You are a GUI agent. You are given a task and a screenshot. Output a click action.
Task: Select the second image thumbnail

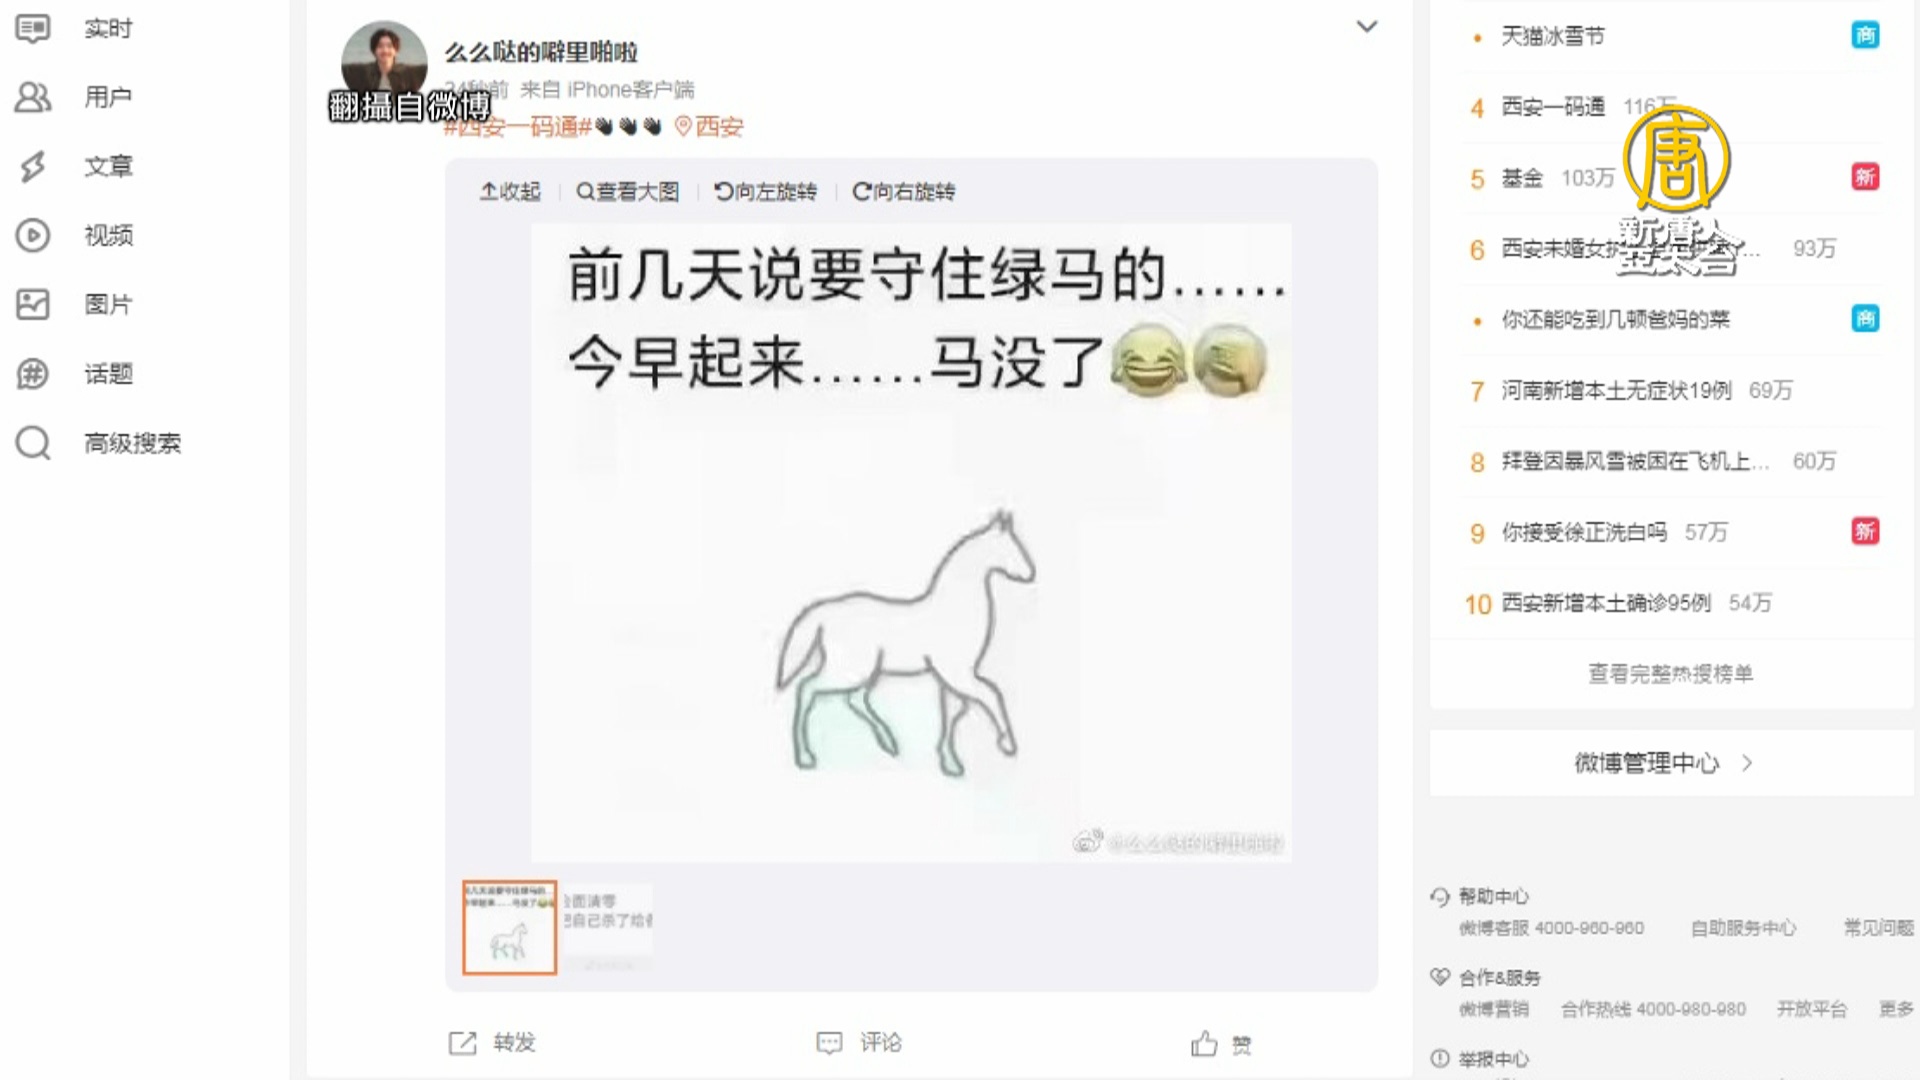(x=608, y=928)
